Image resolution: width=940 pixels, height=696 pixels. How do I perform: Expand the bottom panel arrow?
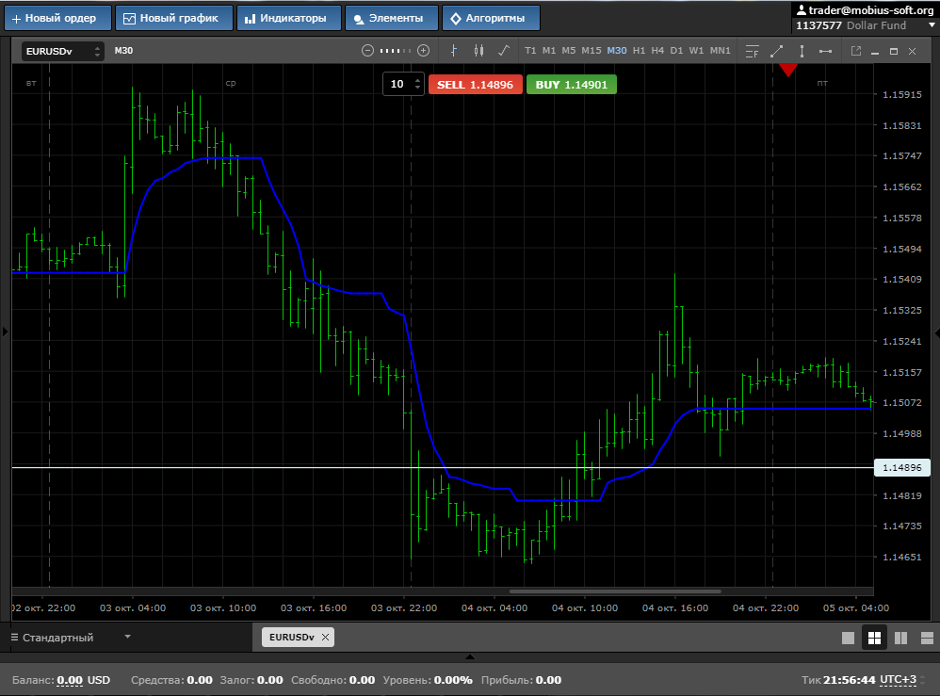pyautogui.click(x=470, y=657)
